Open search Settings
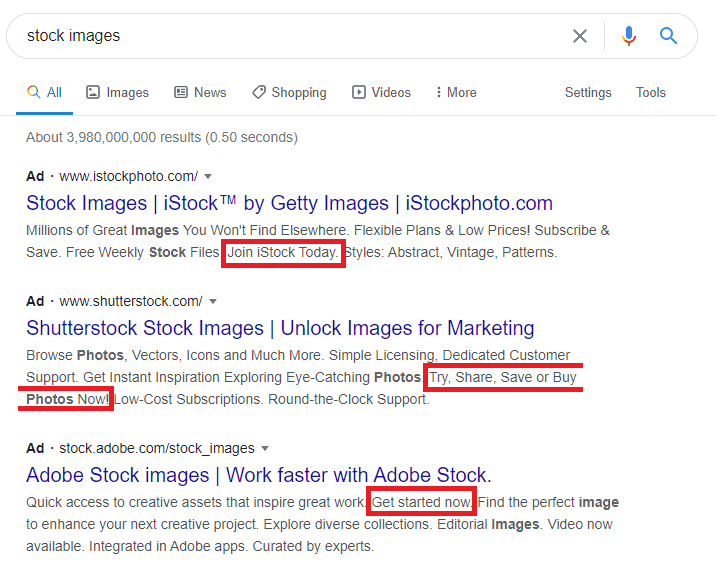716x569 pixels. (x=588, y=92)
